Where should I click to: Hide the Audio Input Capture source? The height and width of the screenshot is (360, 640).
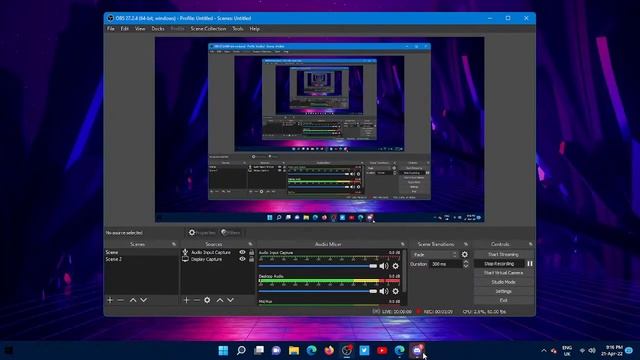(242, 252)
